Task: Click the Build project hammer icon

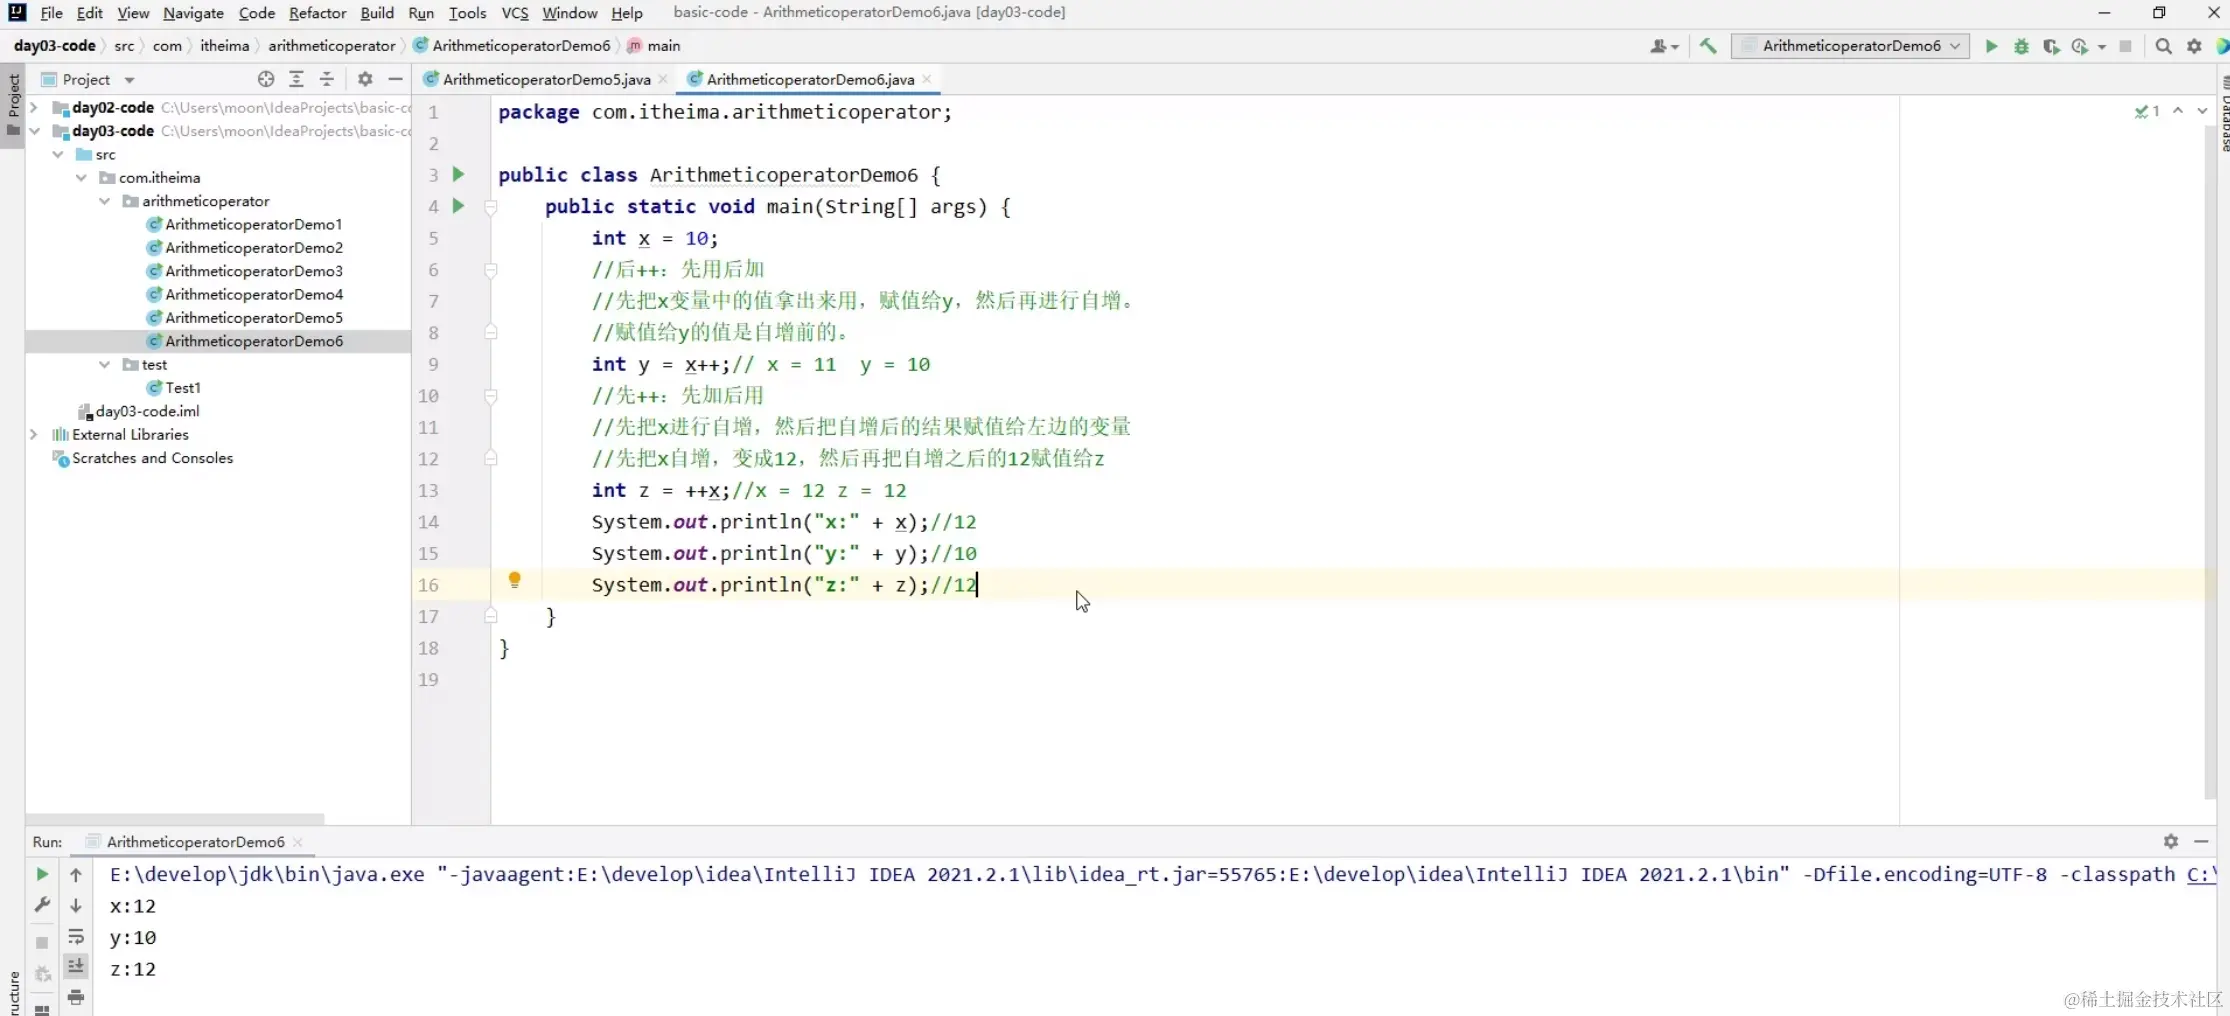Action: (x=1708, y=46)
